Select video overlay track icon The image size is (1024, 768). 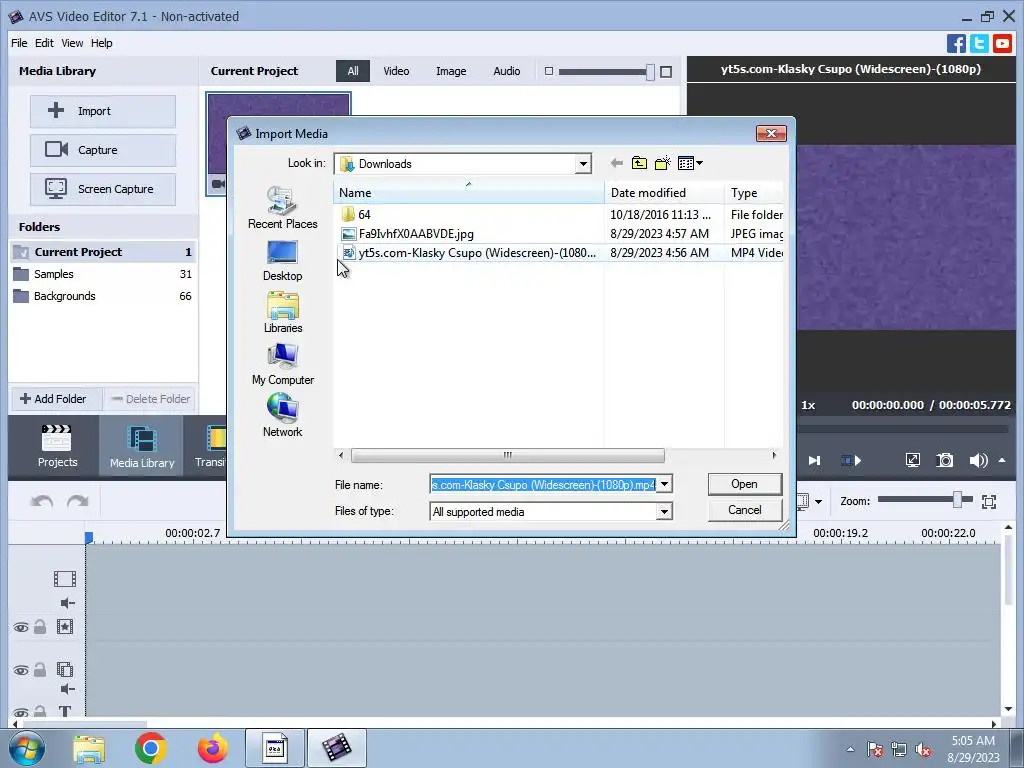tap(65, 669)
